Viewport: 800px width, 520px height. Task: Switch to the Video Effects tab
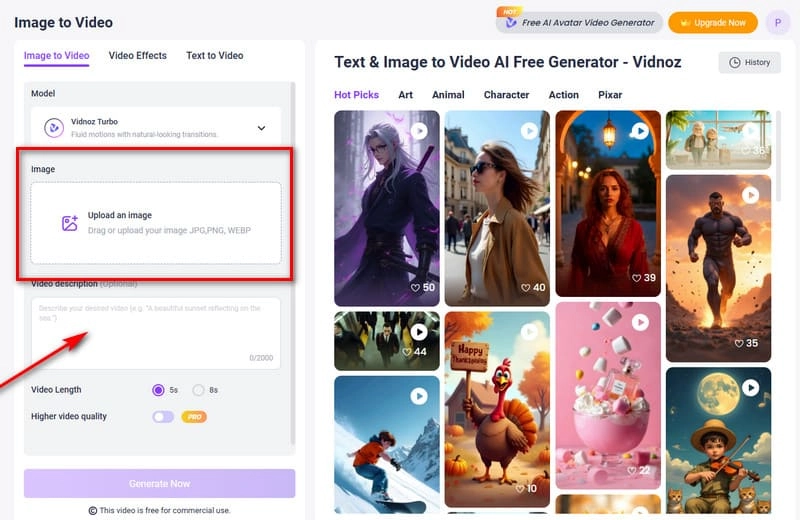(137, 56)
